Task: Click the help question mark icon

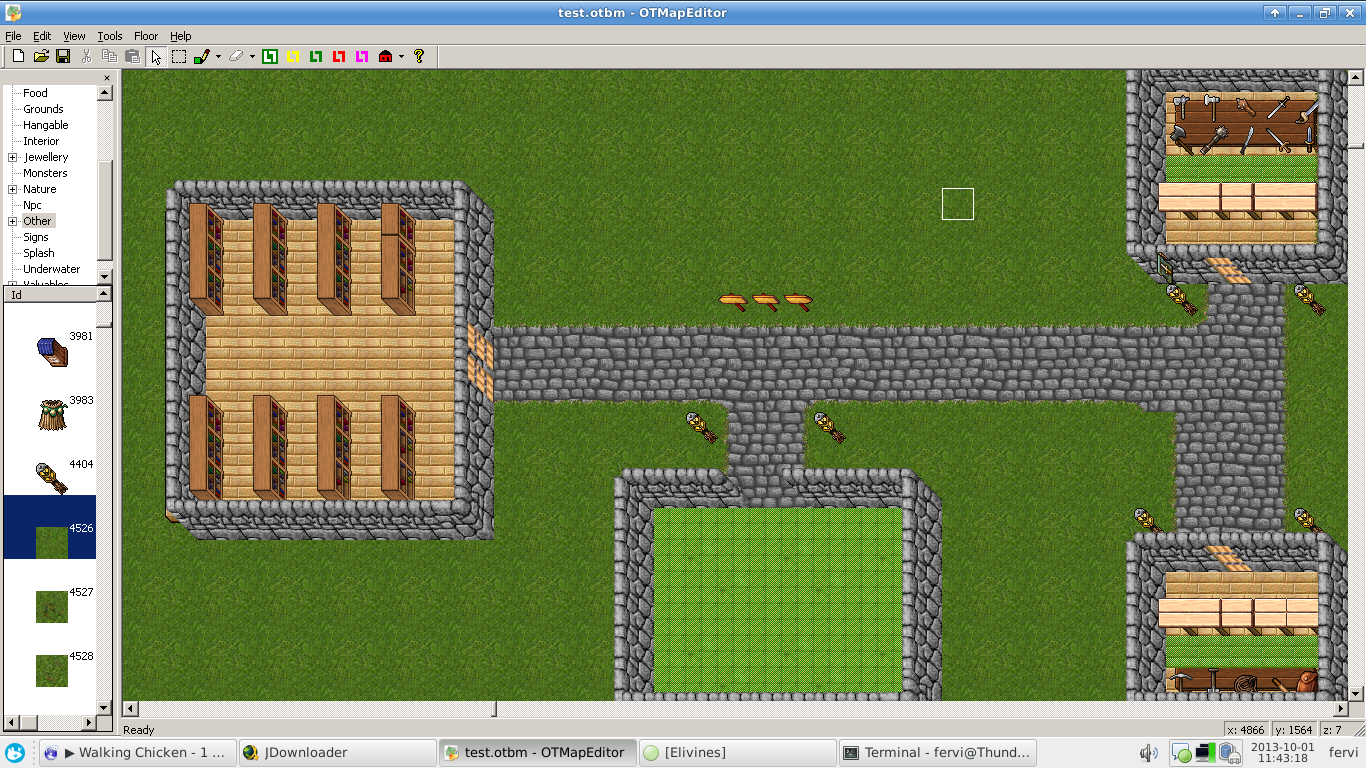Action: (419, 57)
